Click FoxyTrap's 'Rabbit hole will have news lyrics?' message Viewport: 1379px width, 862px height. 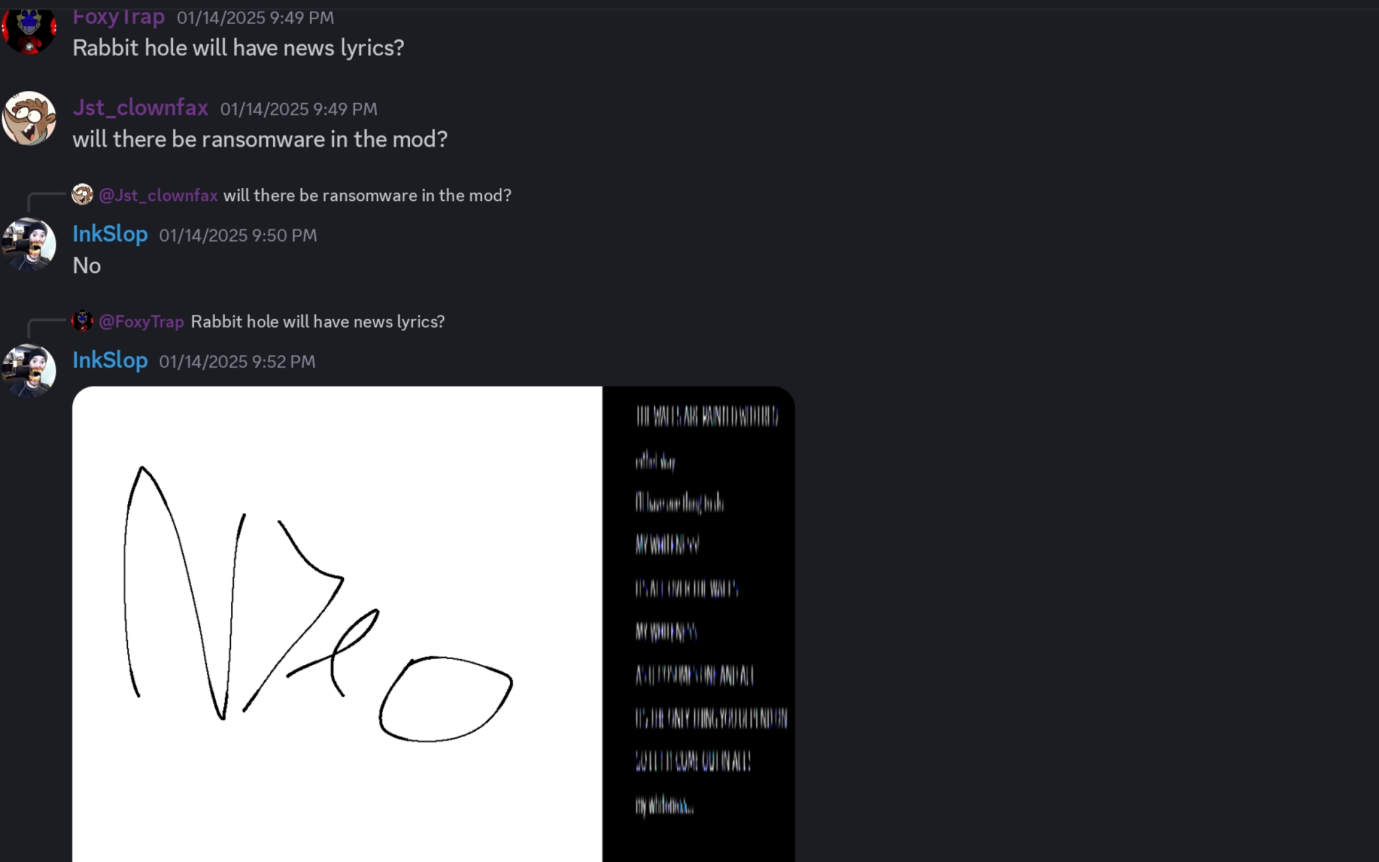pyautogui.click(x=238, y=47)
